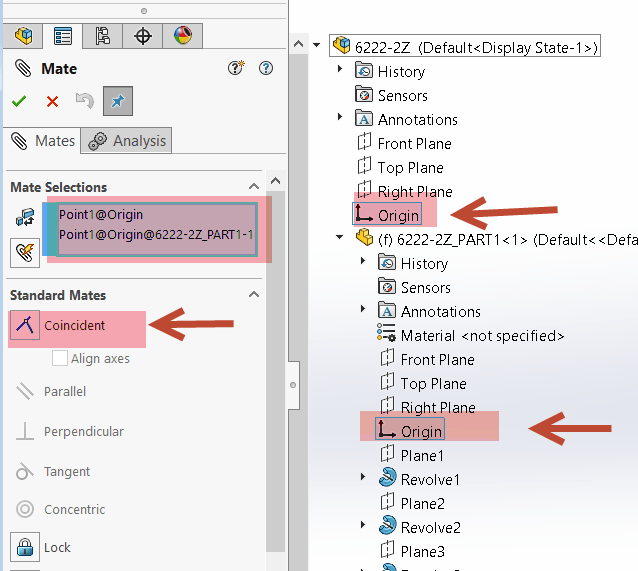Click the panel splitter collapse handle
This screenshot has width=638, height=571.
pyautogui.click(x=293, y=385)
